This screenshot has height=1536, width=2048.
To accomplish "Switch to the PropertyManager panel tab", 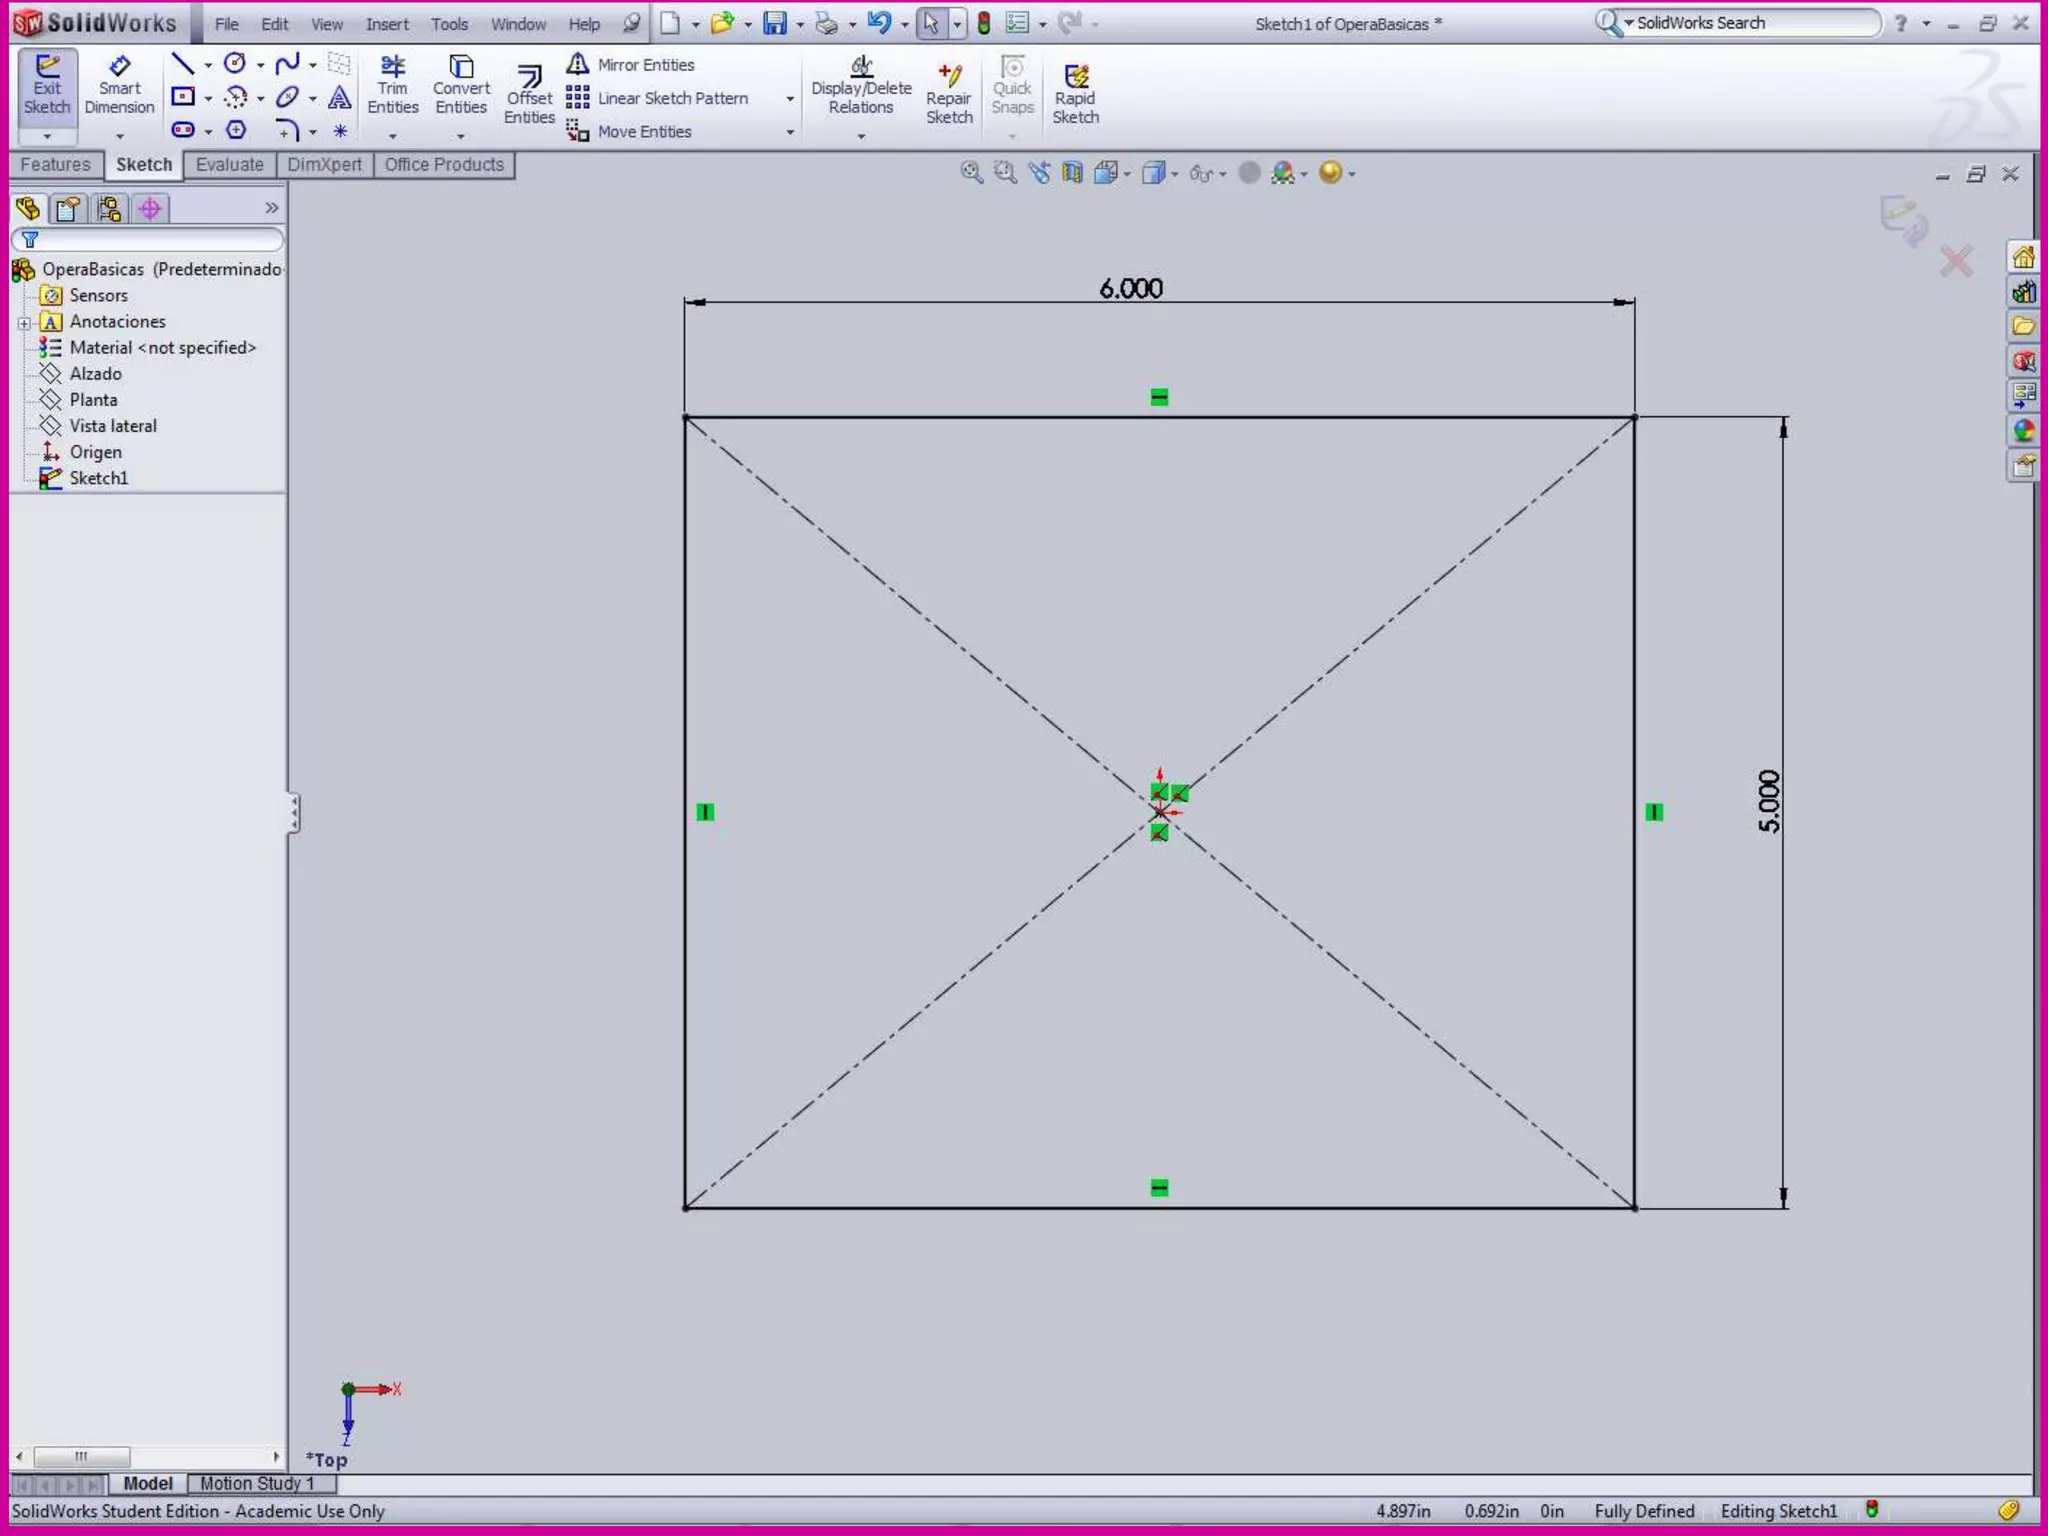I will 68,208.
